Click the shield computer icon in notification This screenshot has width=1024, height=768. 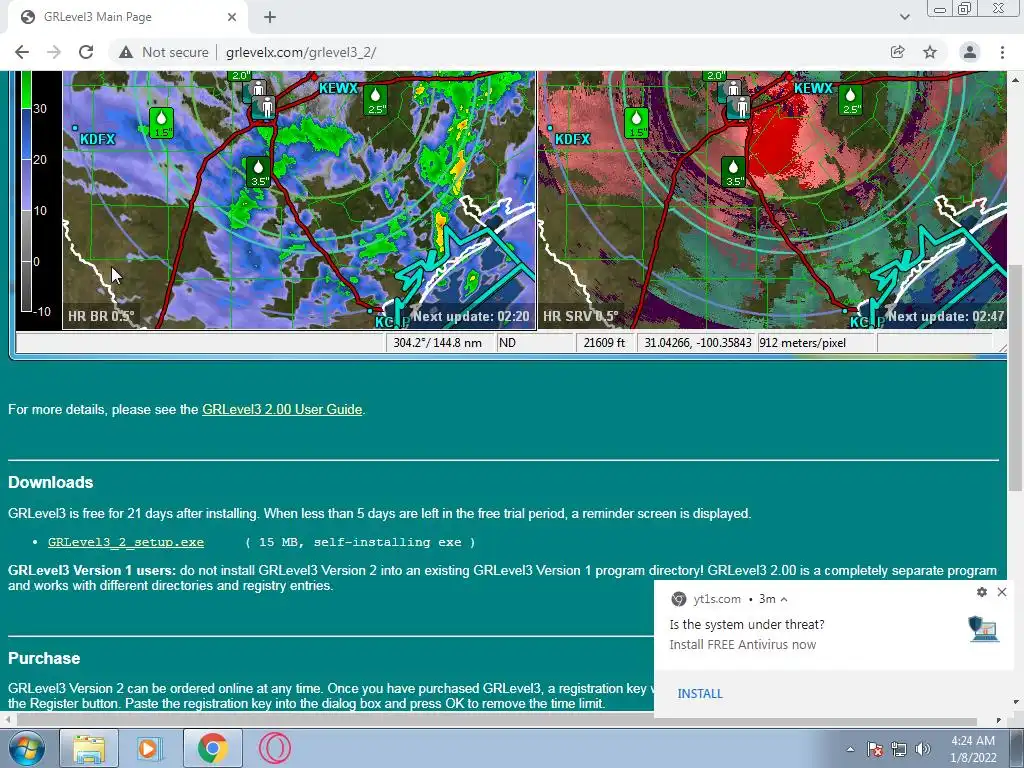(x=984, y=629)
